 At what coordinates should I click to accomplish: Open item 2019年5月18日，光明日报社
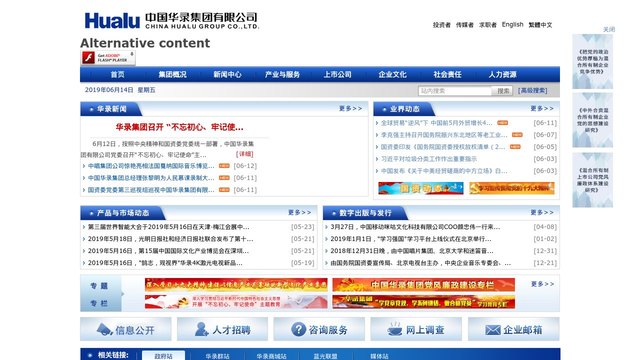170,239
